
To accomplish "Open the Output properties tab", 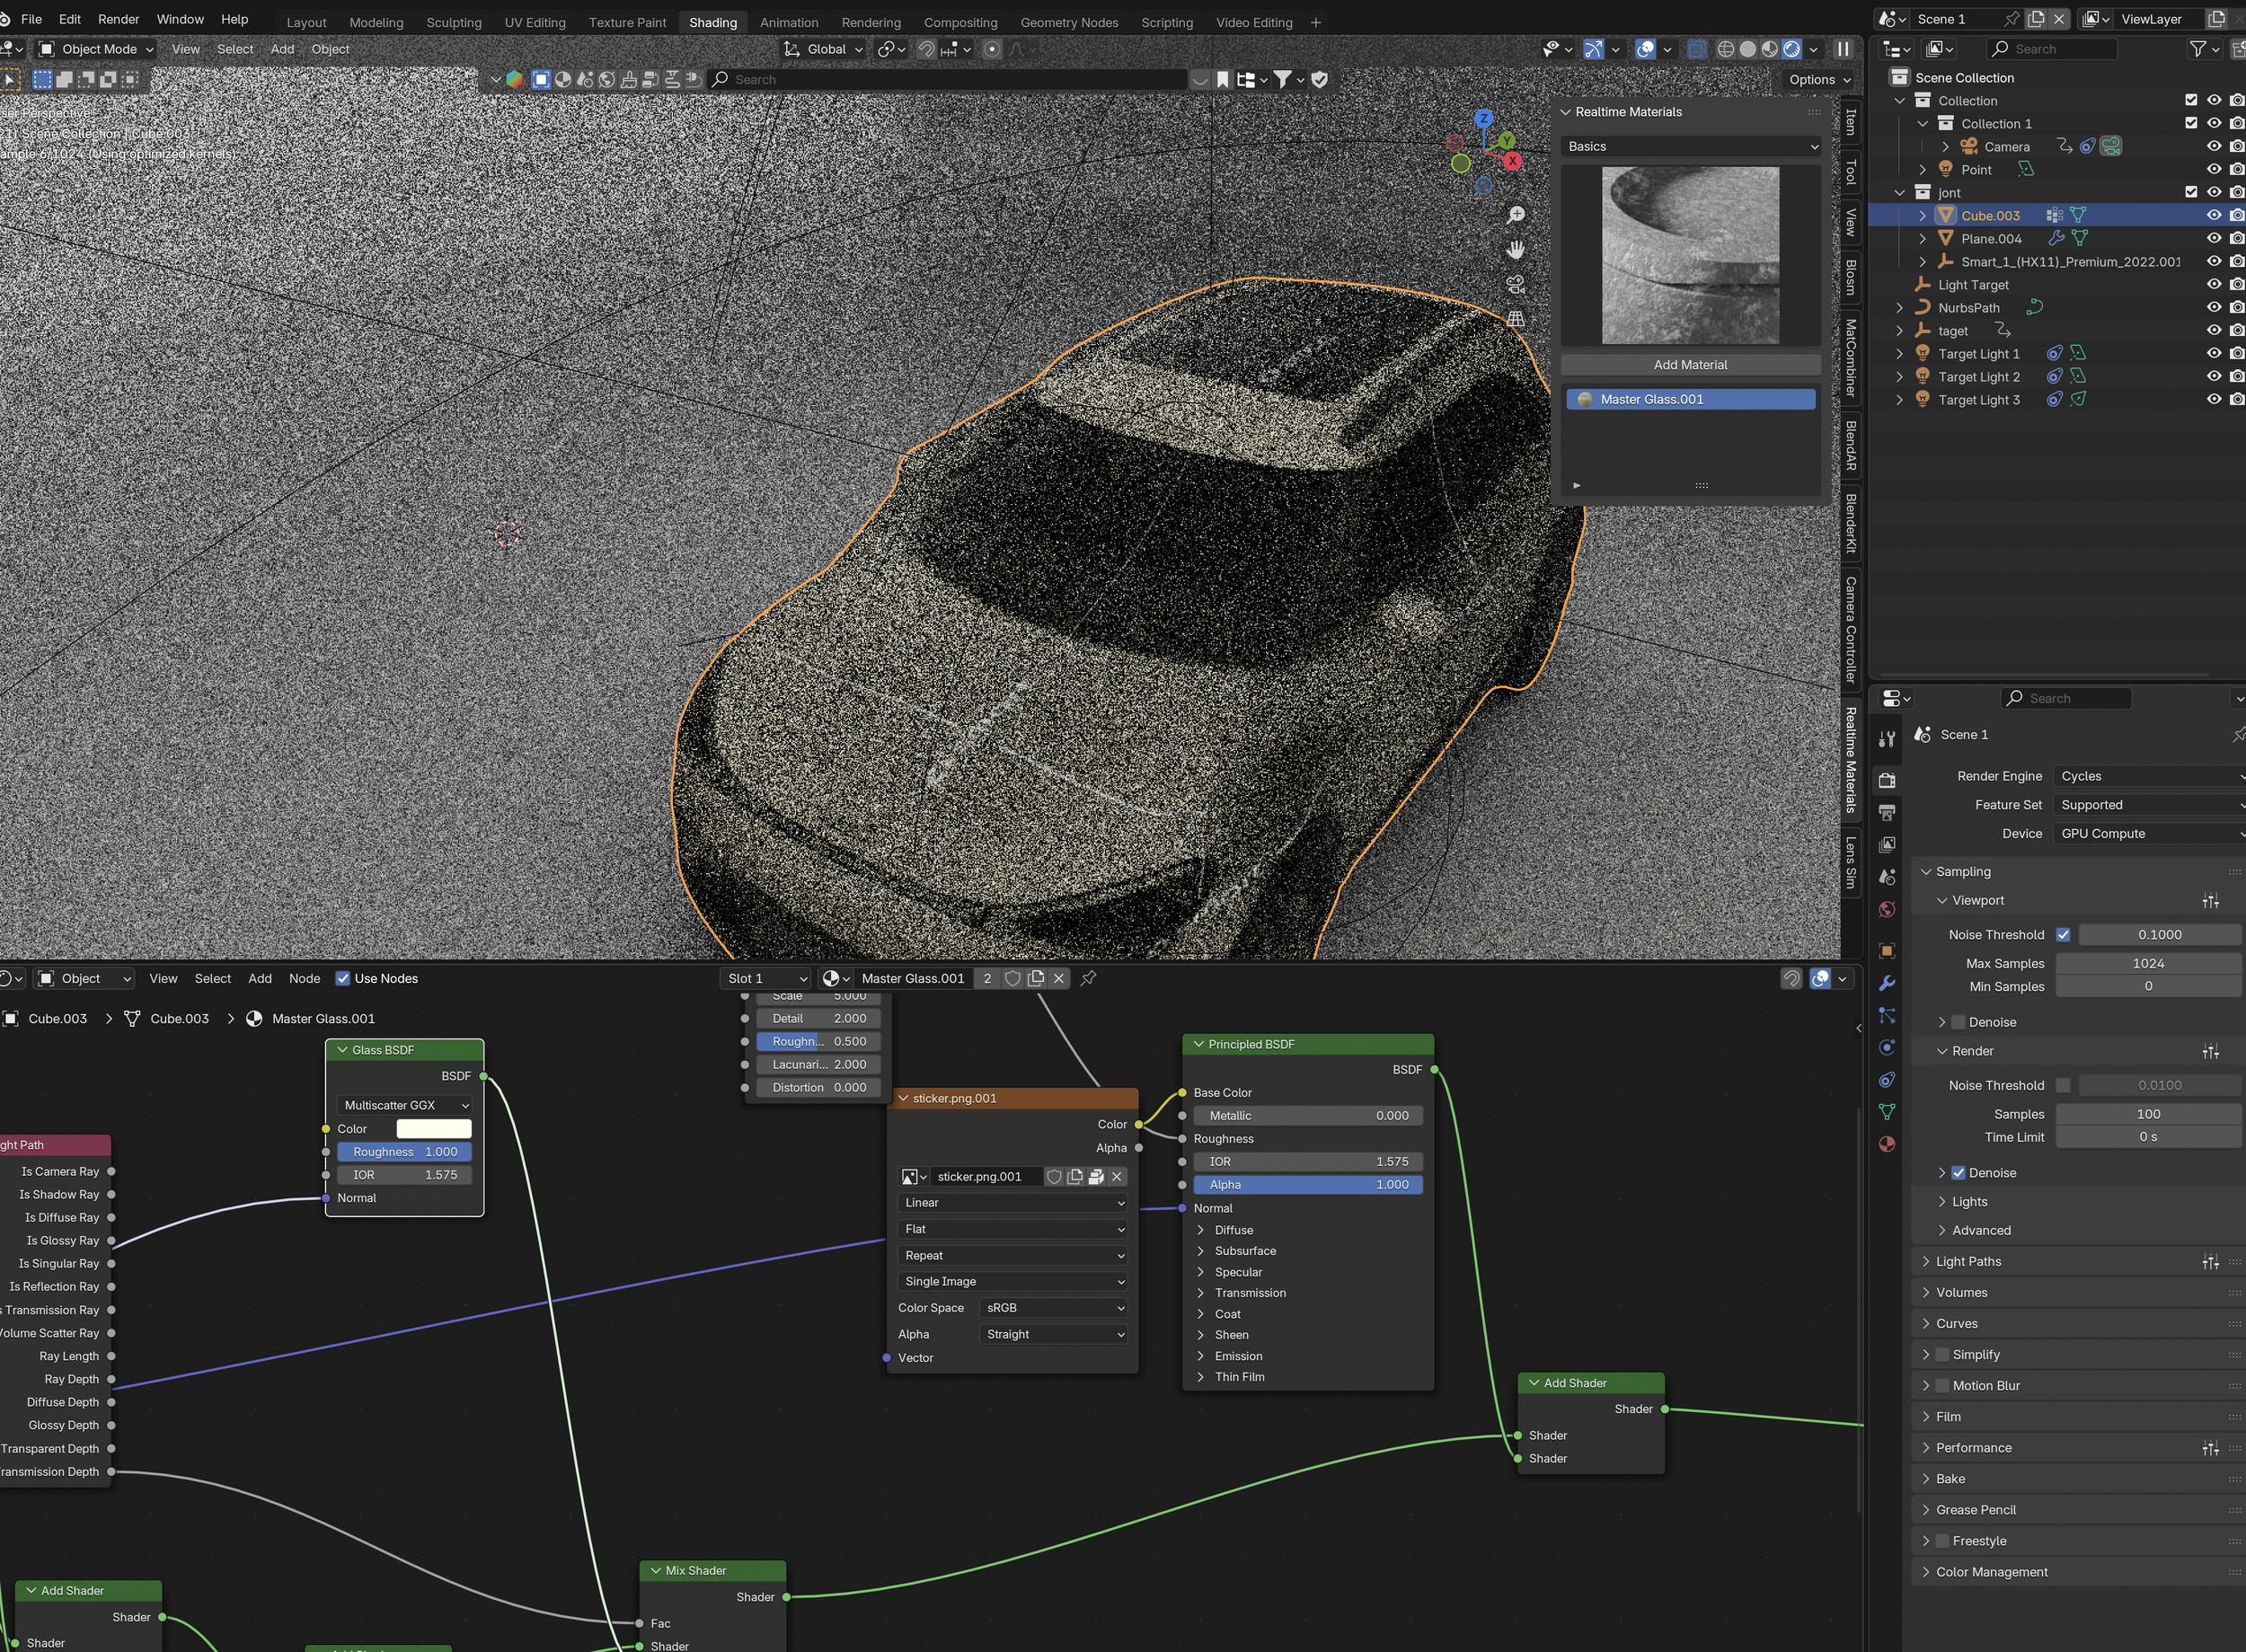I will click(1887, 812).
